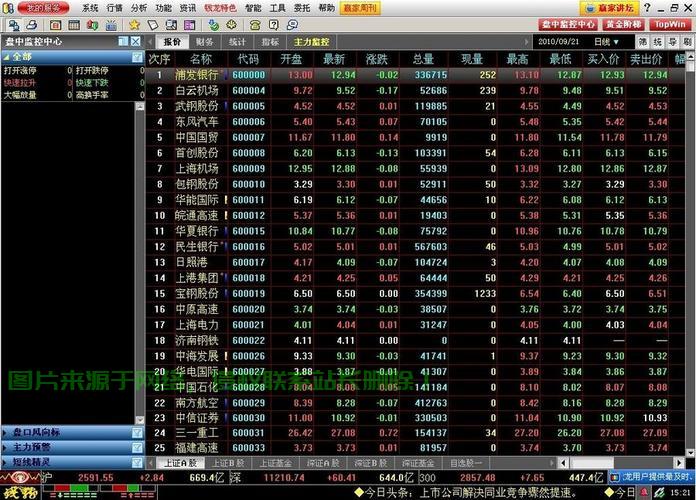
Task: Click the 统 statistics button
Action: [658, 42]
